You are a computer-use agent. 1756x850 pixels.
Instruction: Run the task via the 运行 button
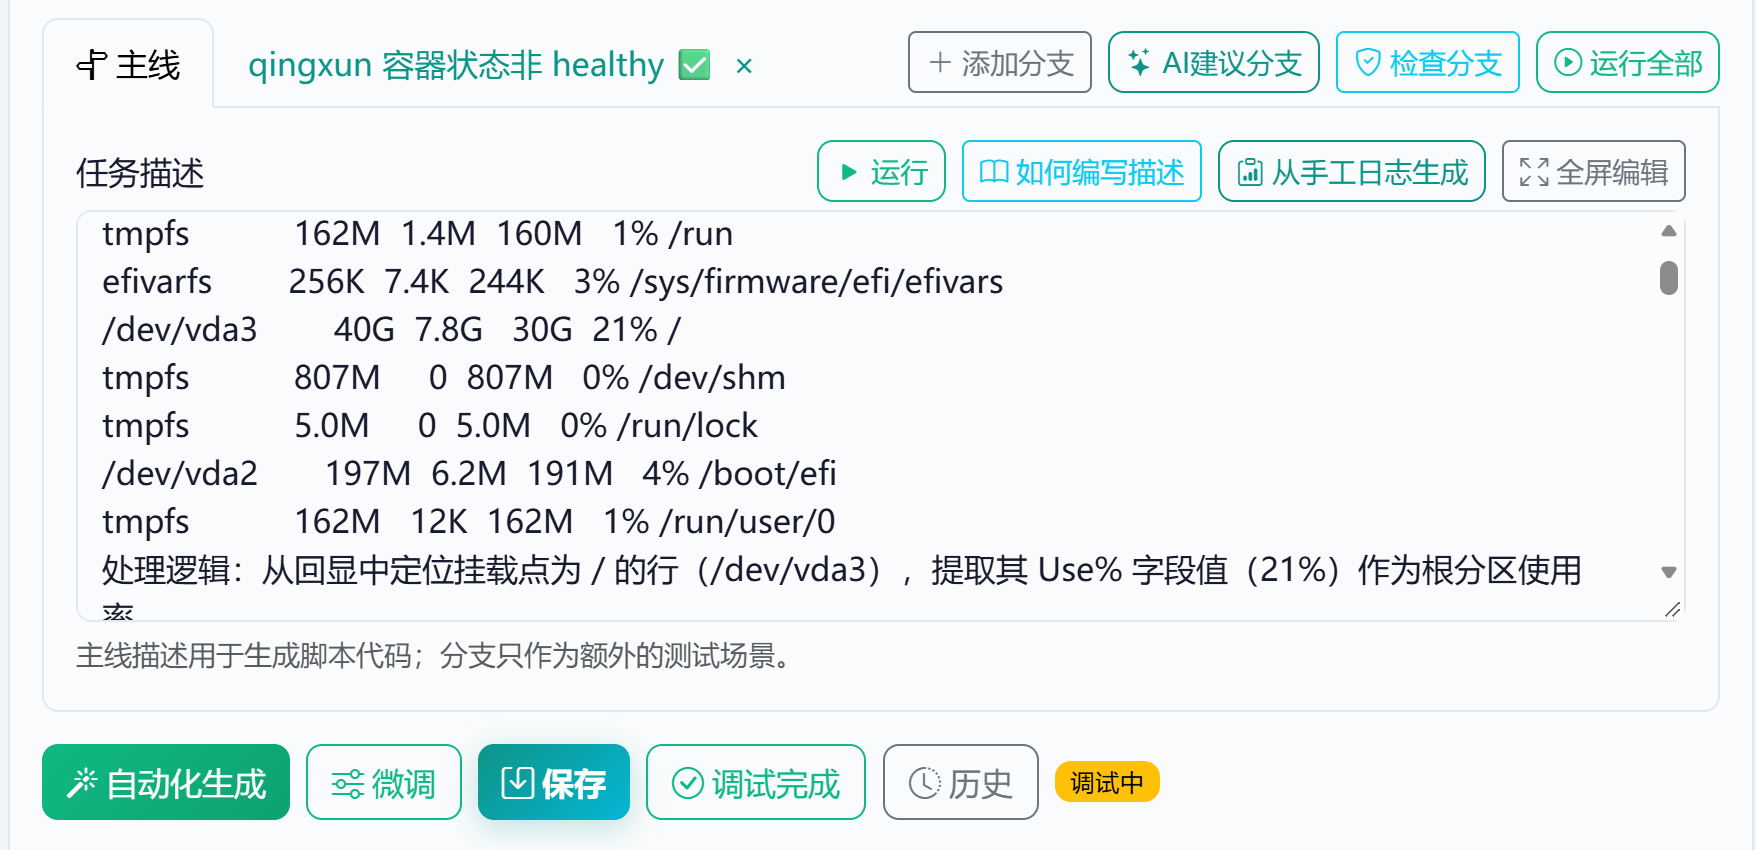point(881,171)
